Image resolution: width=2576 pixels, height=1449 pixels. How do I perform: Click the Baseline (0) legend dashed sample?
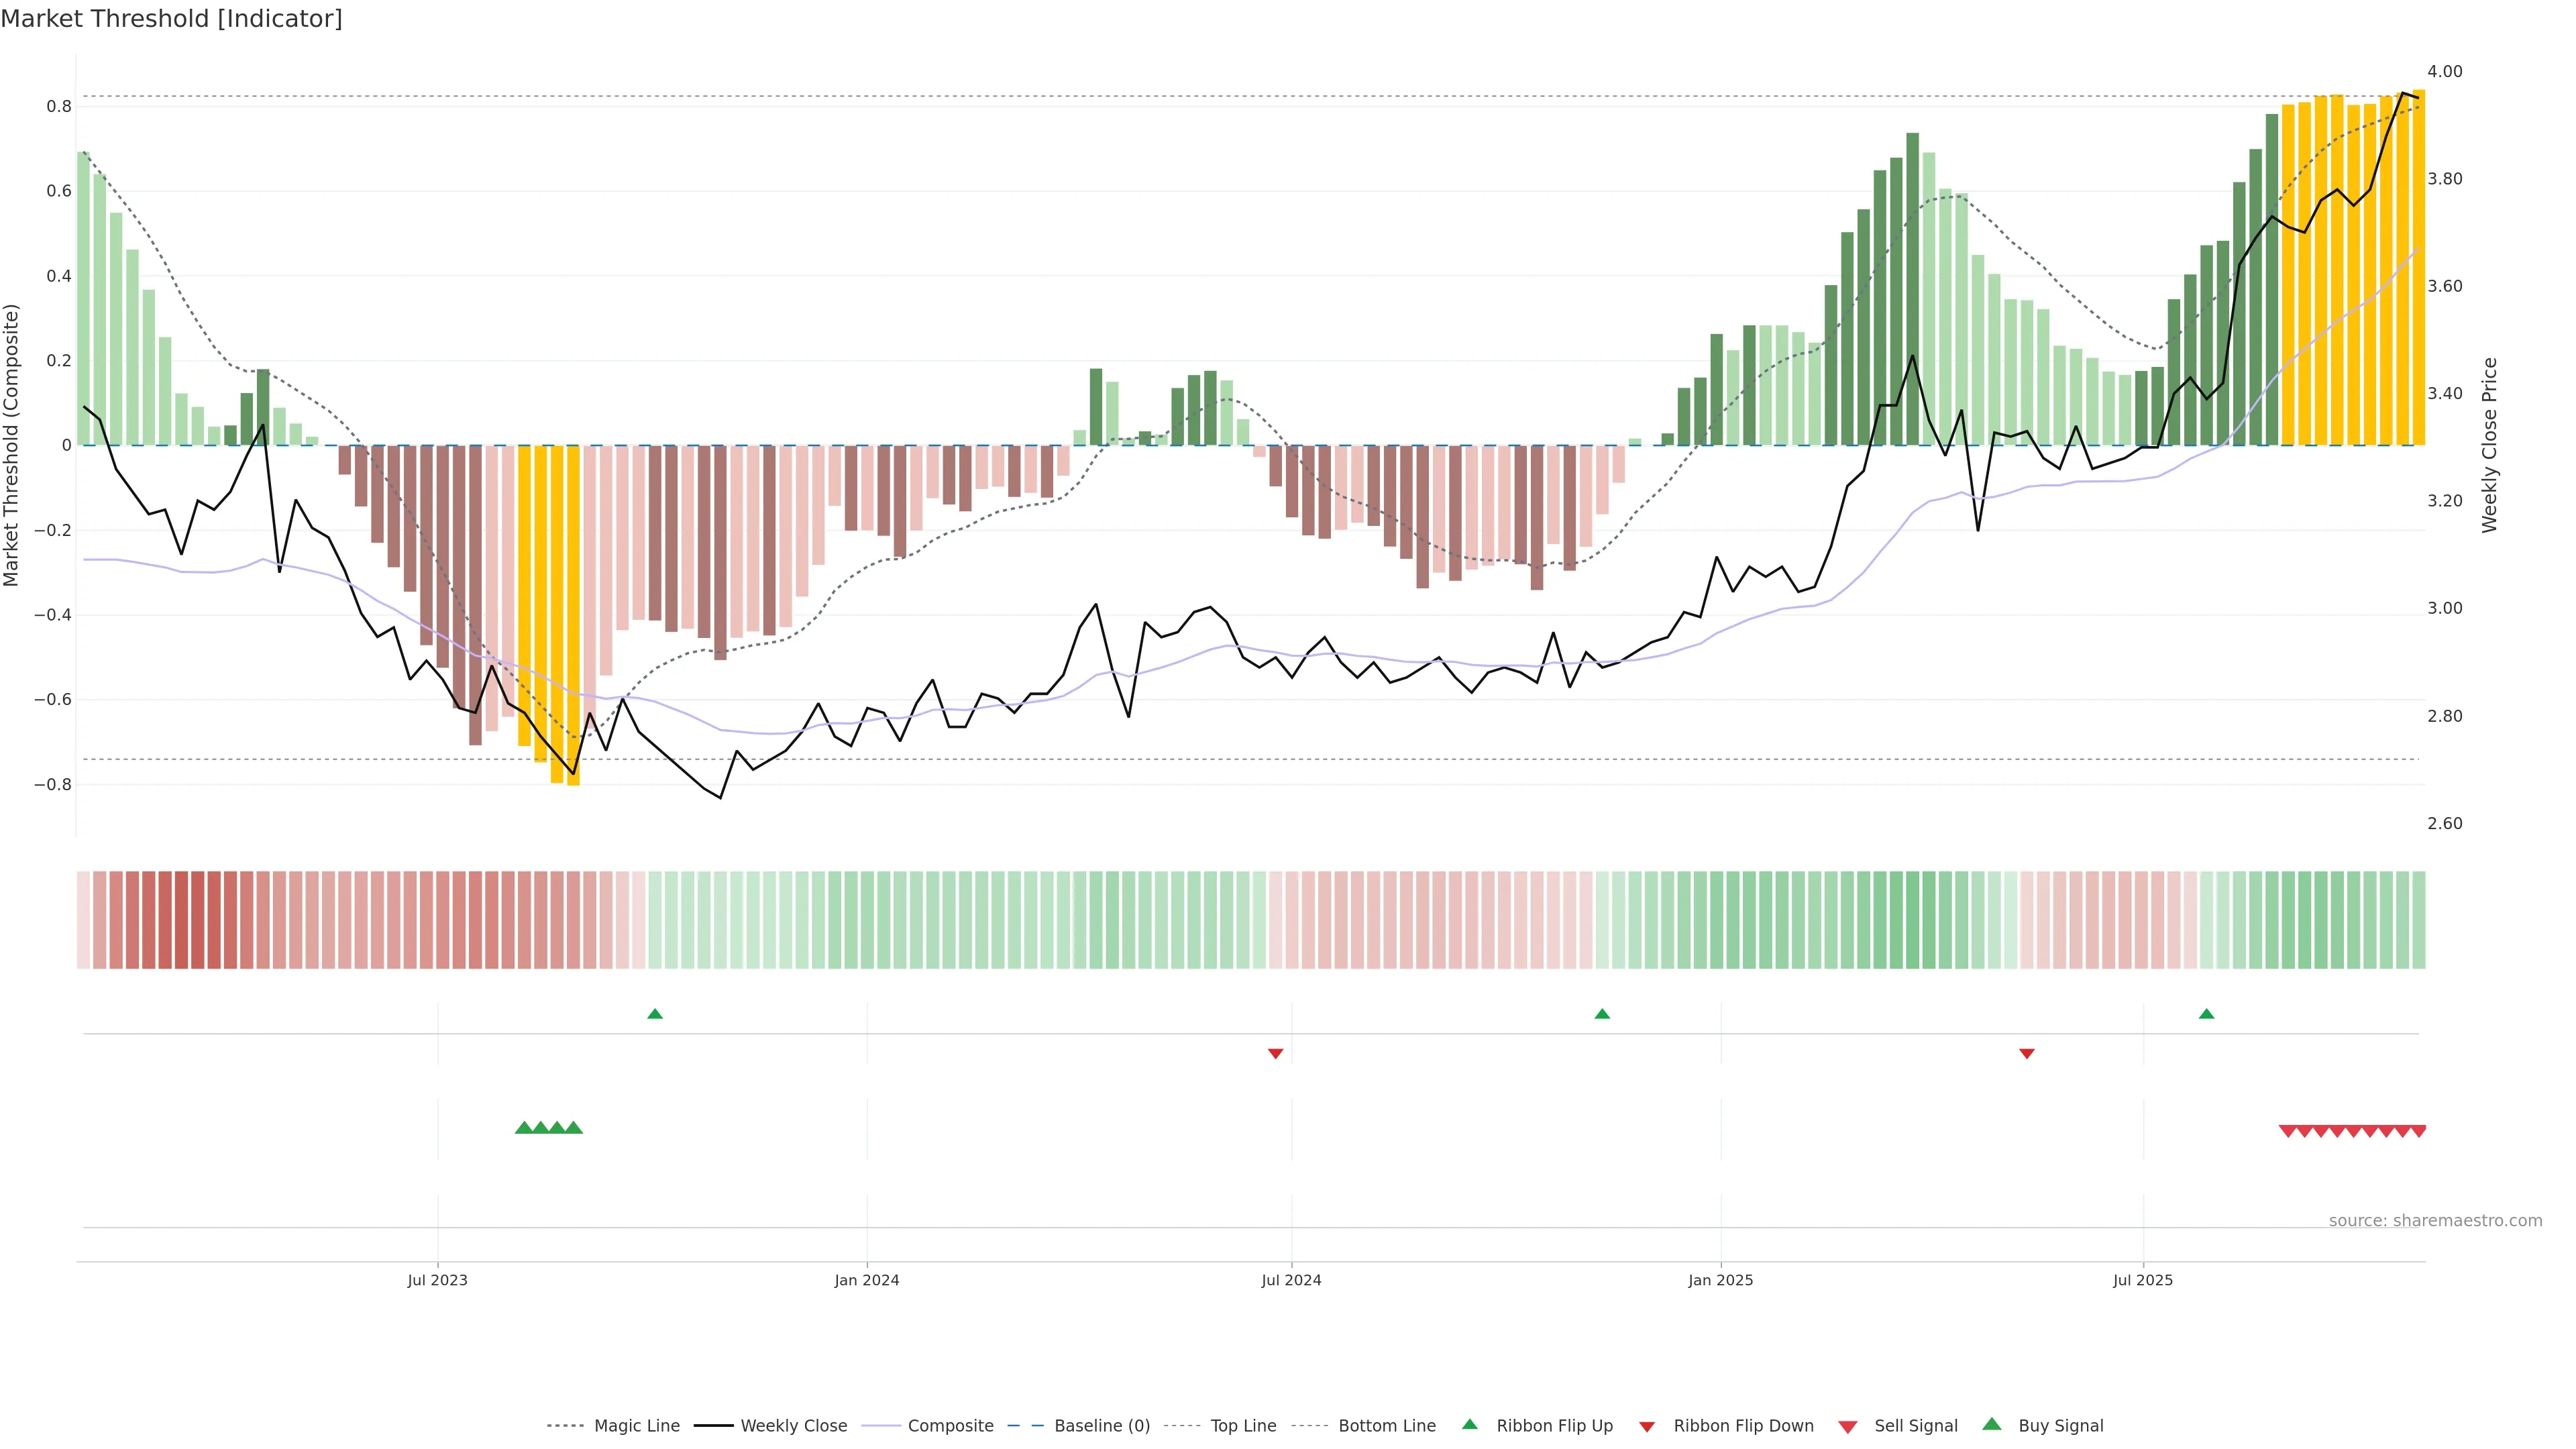pyautogui.click(x=1025, y=1426)
